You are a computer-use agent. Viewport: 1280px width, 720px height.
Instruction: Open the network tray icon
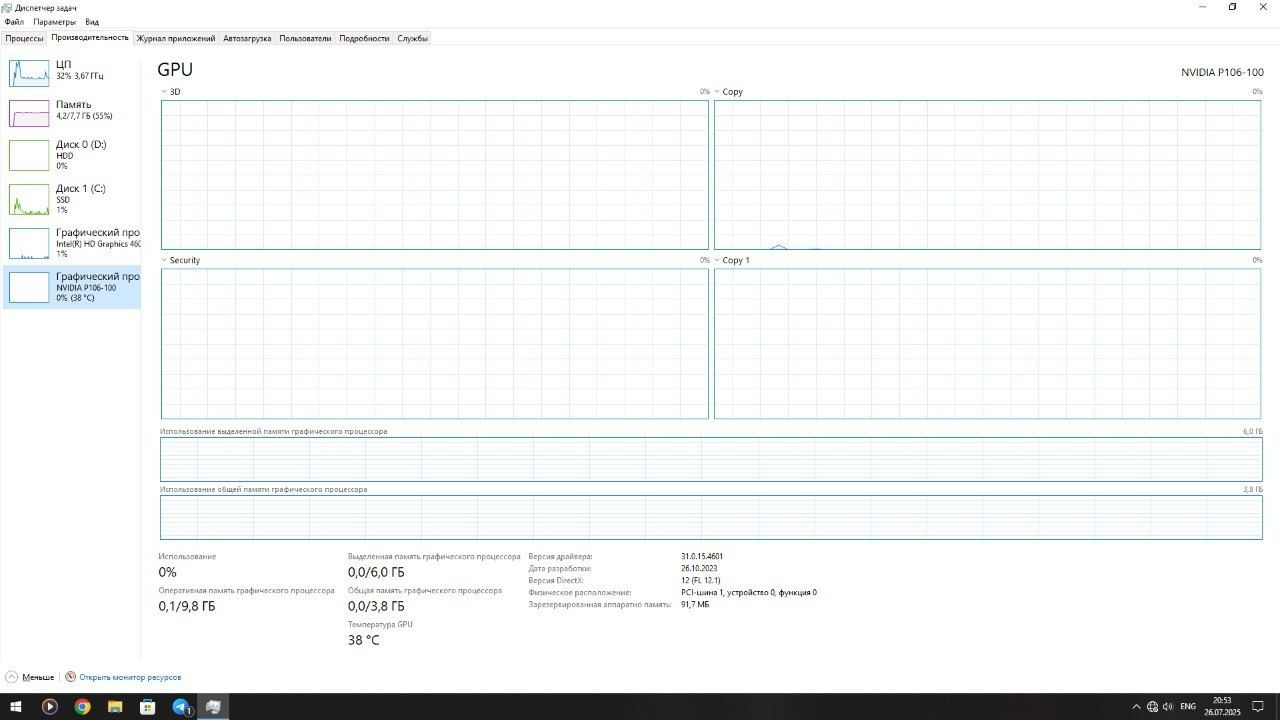tap(1152, 707)
